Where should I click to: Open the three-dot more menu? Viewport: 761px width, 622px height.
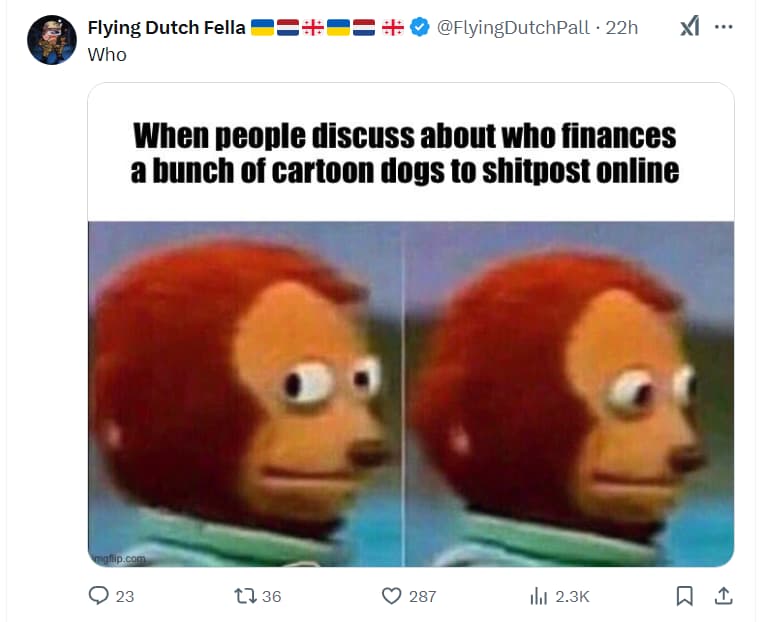tap(724, 27)
